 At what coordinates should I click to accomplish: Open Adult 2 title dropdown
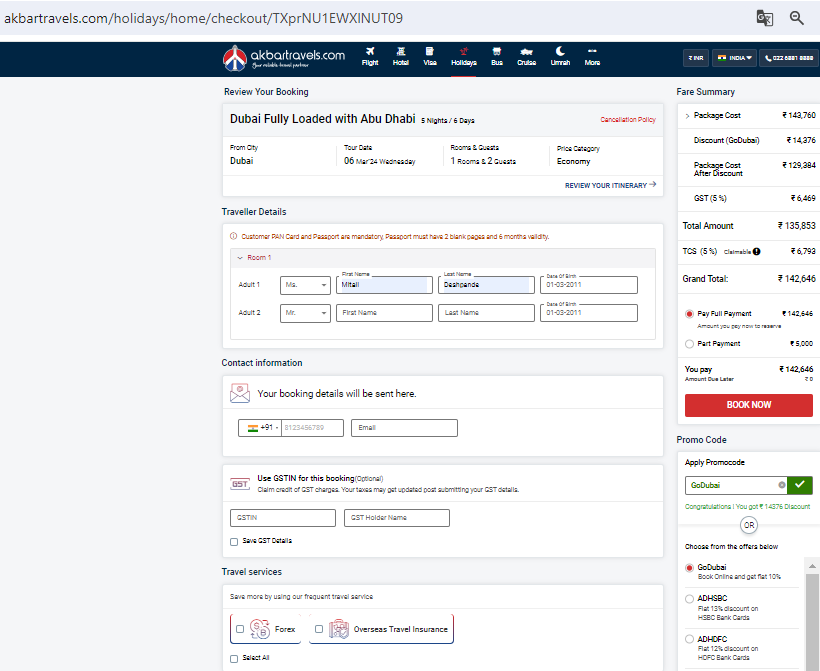pyautogui.click(x=305, y=313)
